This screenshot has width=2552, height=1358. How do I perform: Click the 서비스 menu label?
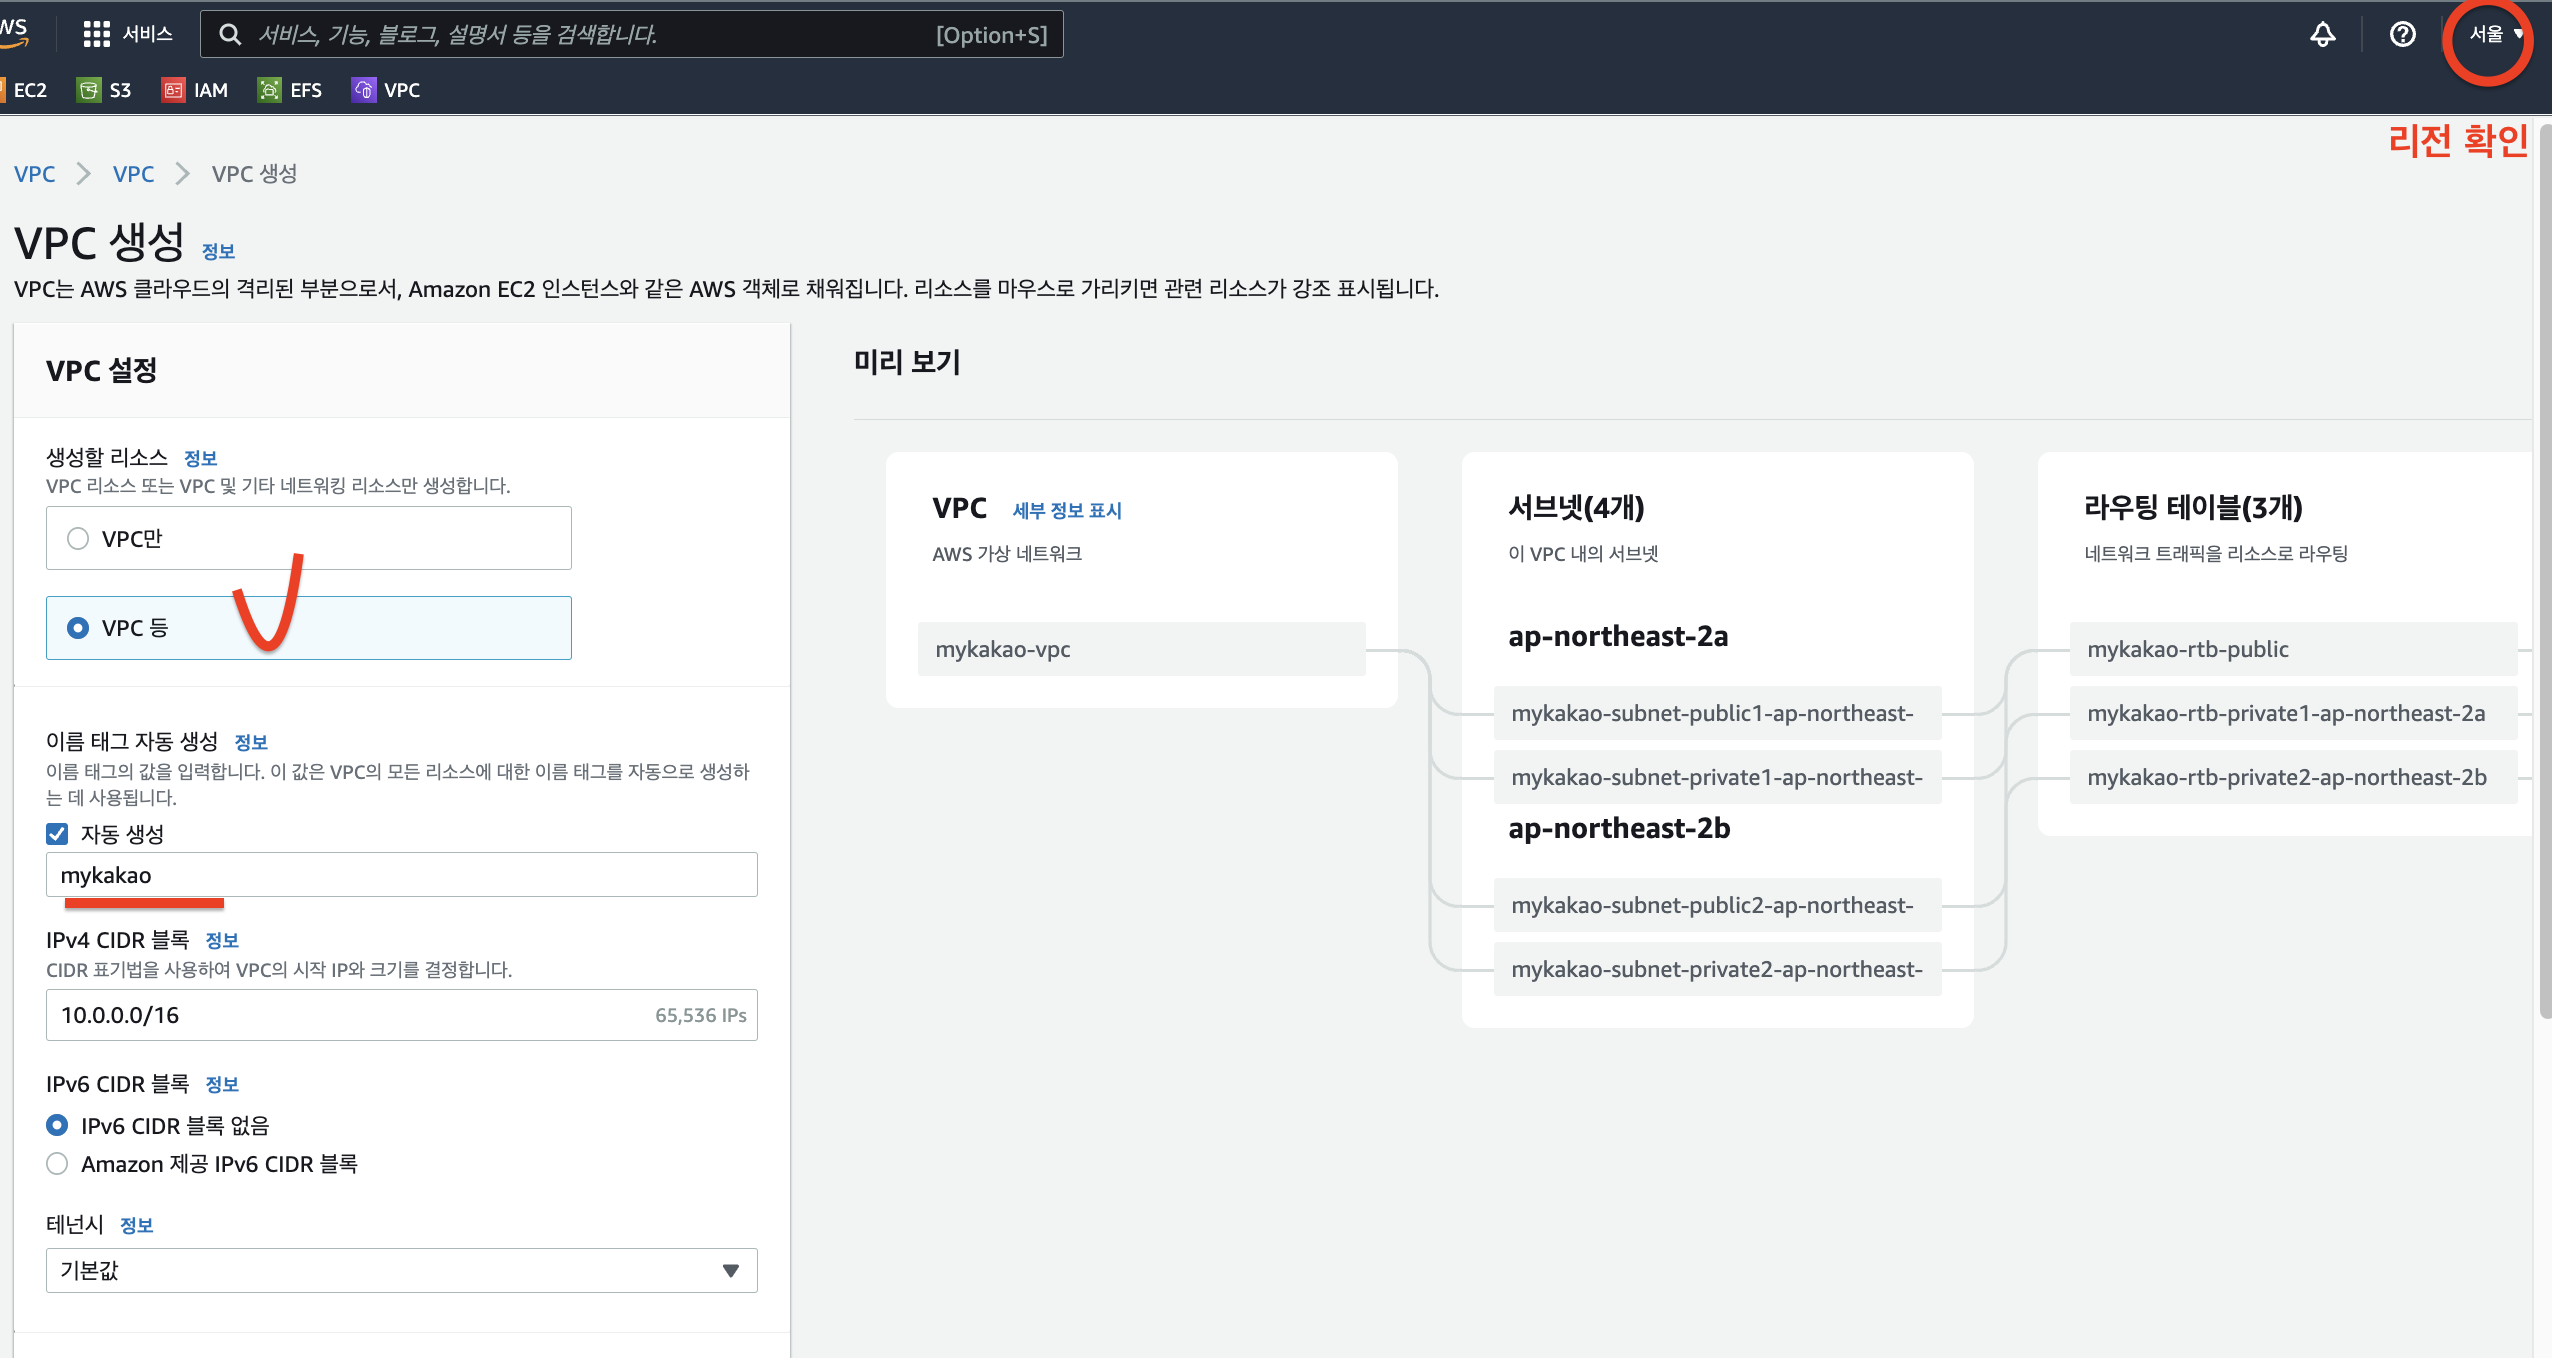coord(148,34)
